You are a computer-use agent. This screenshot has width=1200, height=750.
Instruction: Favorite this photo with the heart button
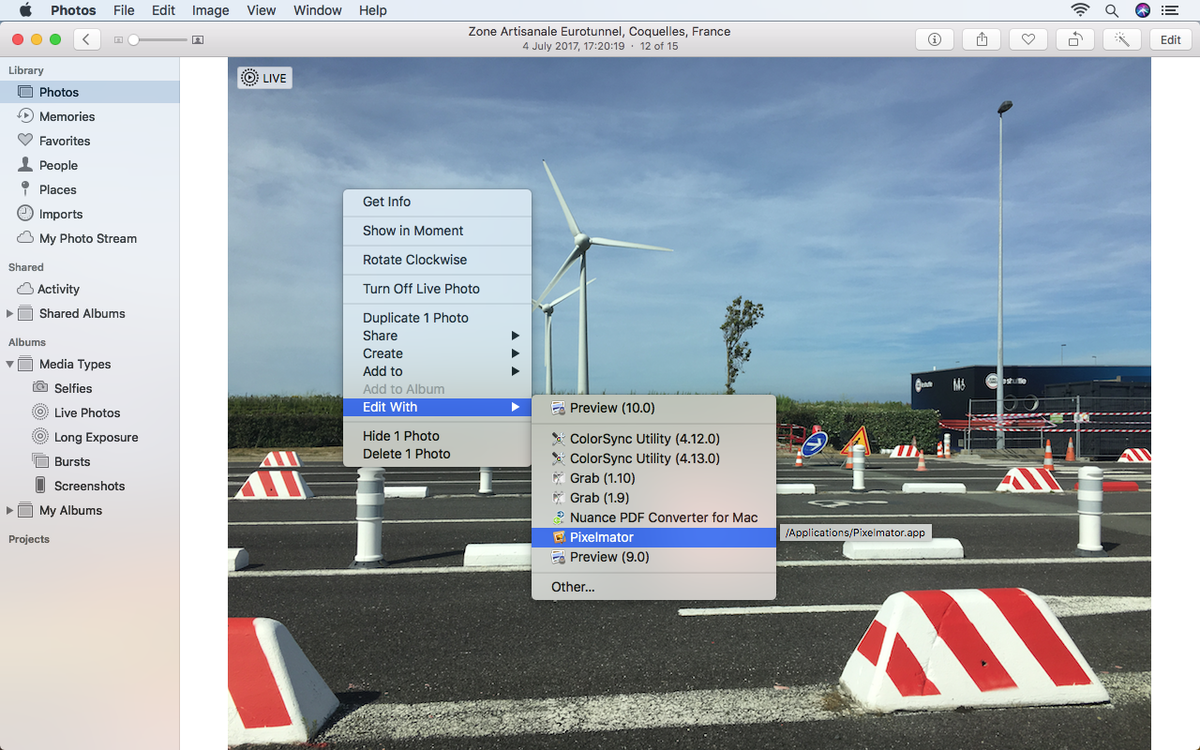coord(1027,39)
